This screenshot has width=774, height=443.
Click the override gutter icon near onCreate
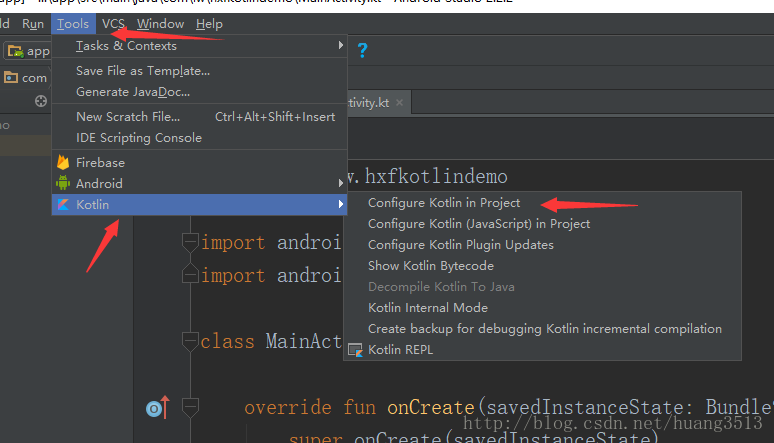[158, 407]
